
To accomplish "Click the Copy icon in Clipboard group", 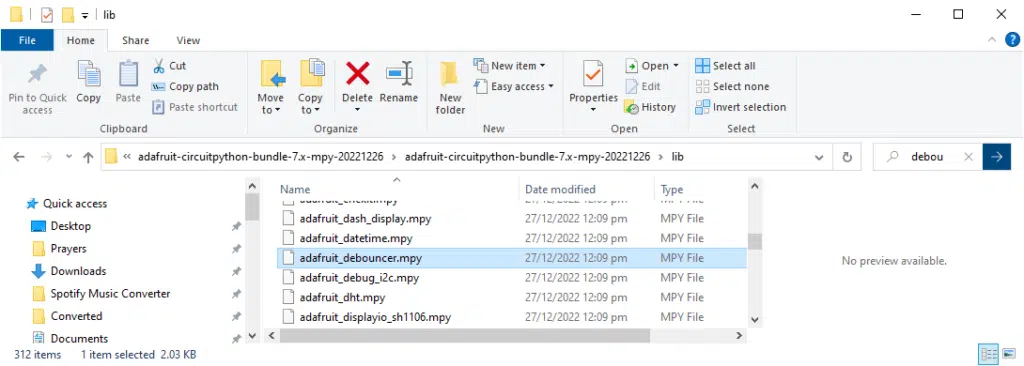I will (x=88, y=74).
